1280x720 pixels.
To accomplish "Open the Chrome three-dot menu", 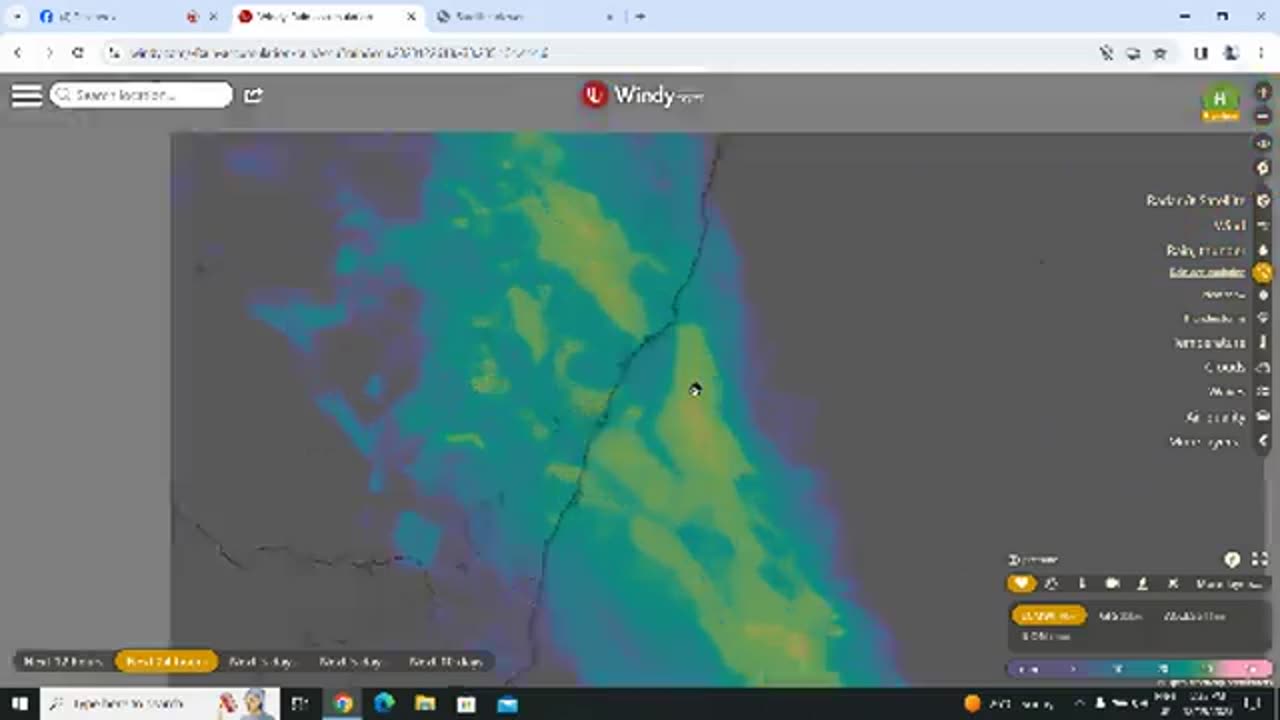I will coord(1260,53).
